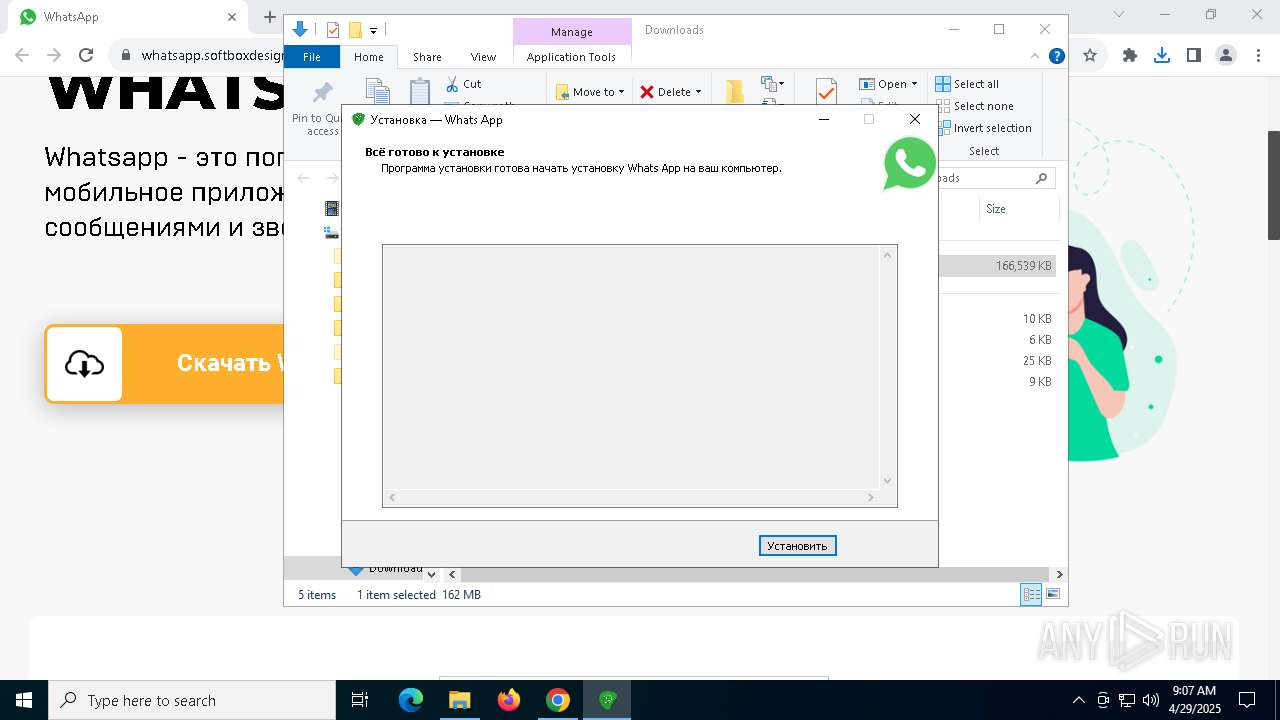Viewport: 1280px width, 720px height.
Task: Click Select none in Explorer ribbon
Action: click(x=974, y=106)
